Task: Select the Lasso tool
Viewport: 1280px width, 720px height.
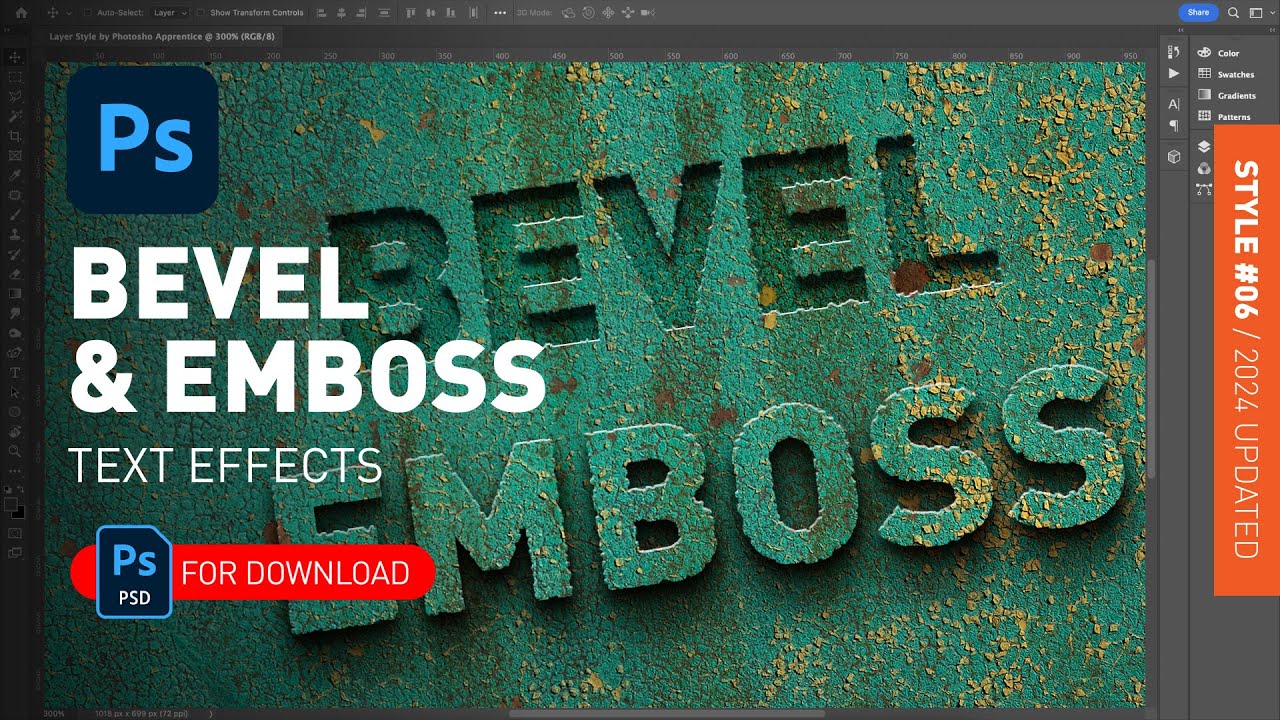Action: pos(15,97)
